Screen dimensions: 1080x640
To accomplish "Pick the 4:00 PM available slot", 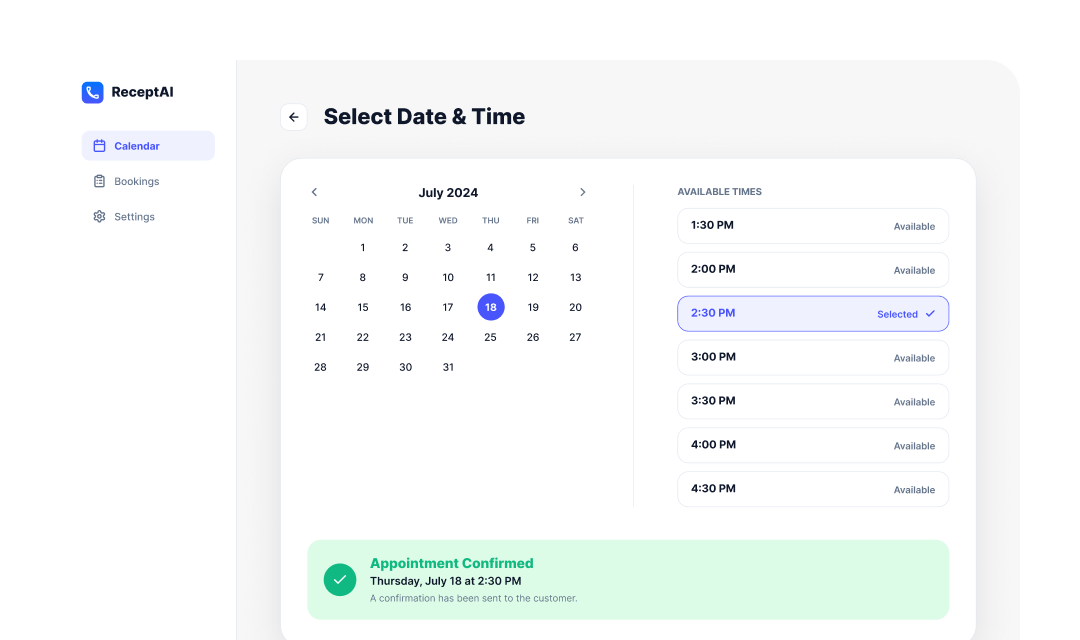I will [813, 446].
